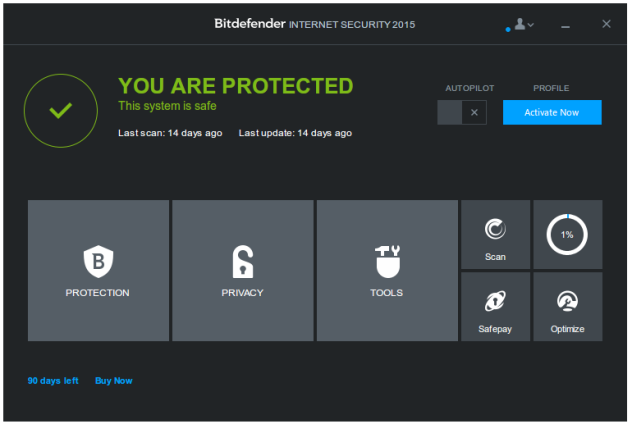Follow the Buy Now link
The width and height of the screenshot is (632, 424).
(114, 380)
